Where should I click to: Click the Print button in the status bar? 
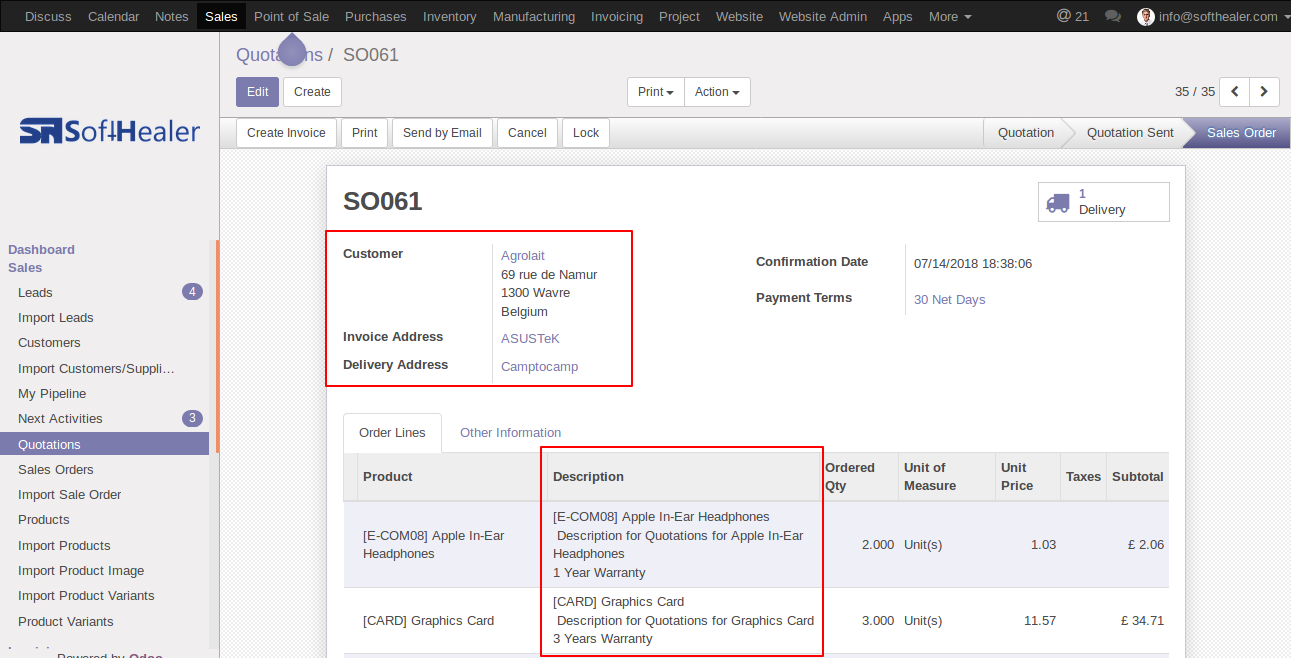365,133
